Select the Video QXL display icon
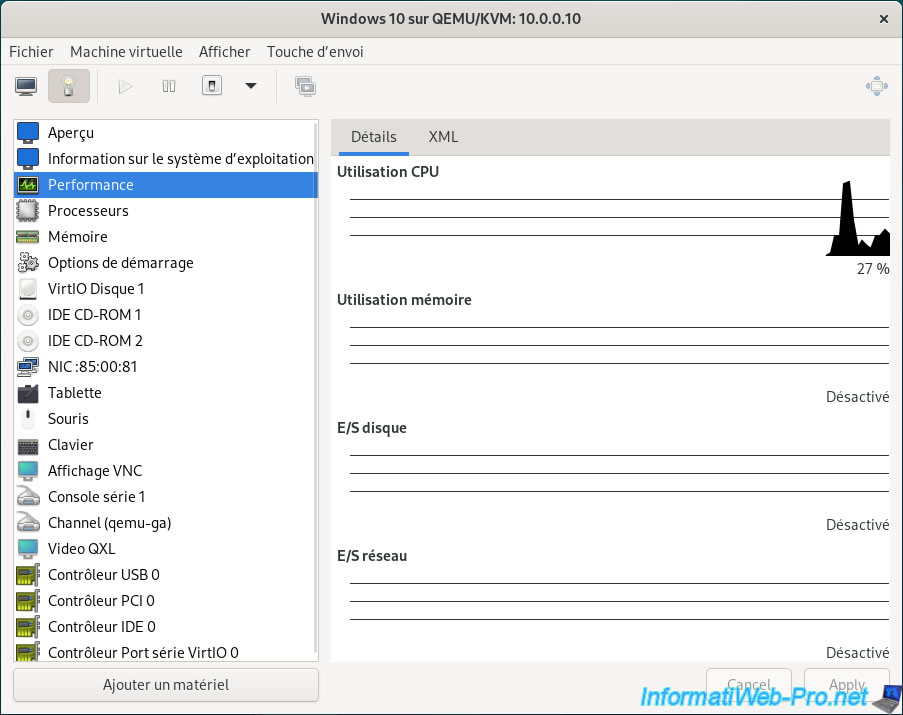Image resolution: width=903 pixels, height=715 pixels. pyautogui.click(x=28, y=549)
